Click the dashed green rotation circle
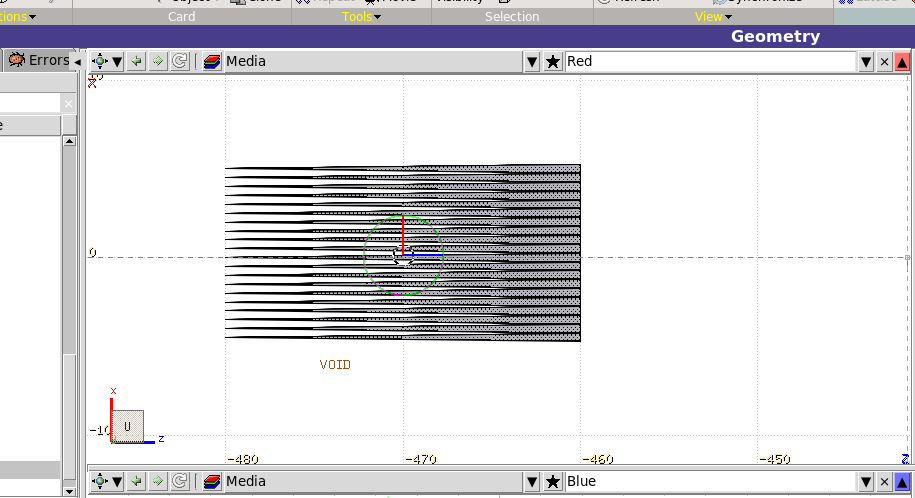Screen dimensions: 915x498 point(403,256)
